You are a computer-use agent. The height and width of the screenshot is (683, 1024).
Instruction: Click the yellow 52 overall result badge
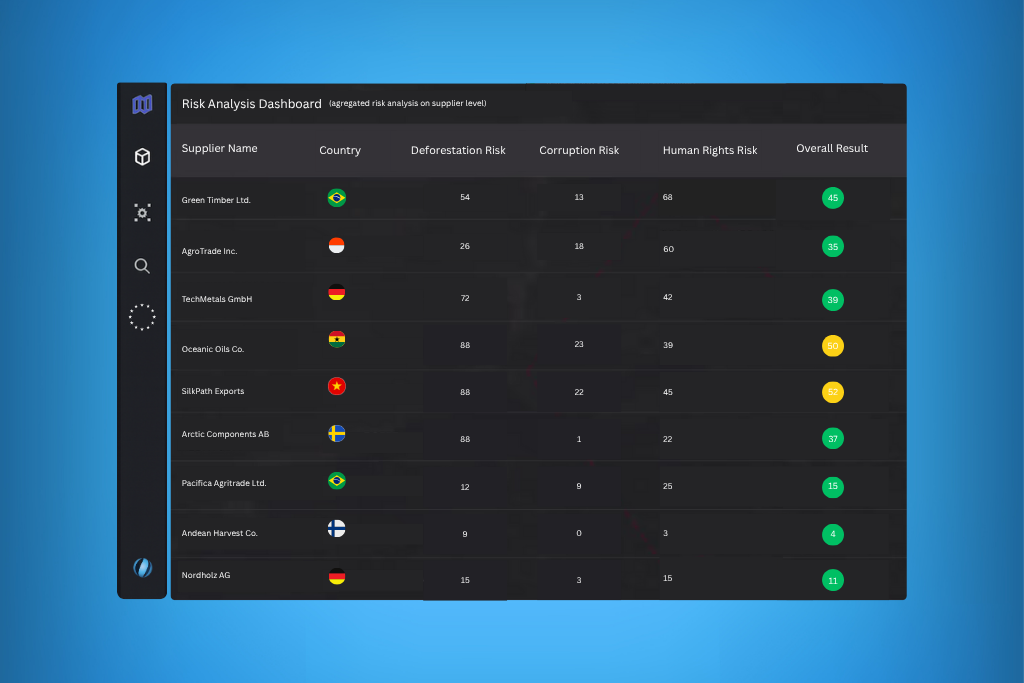click(x=833, y=393)
